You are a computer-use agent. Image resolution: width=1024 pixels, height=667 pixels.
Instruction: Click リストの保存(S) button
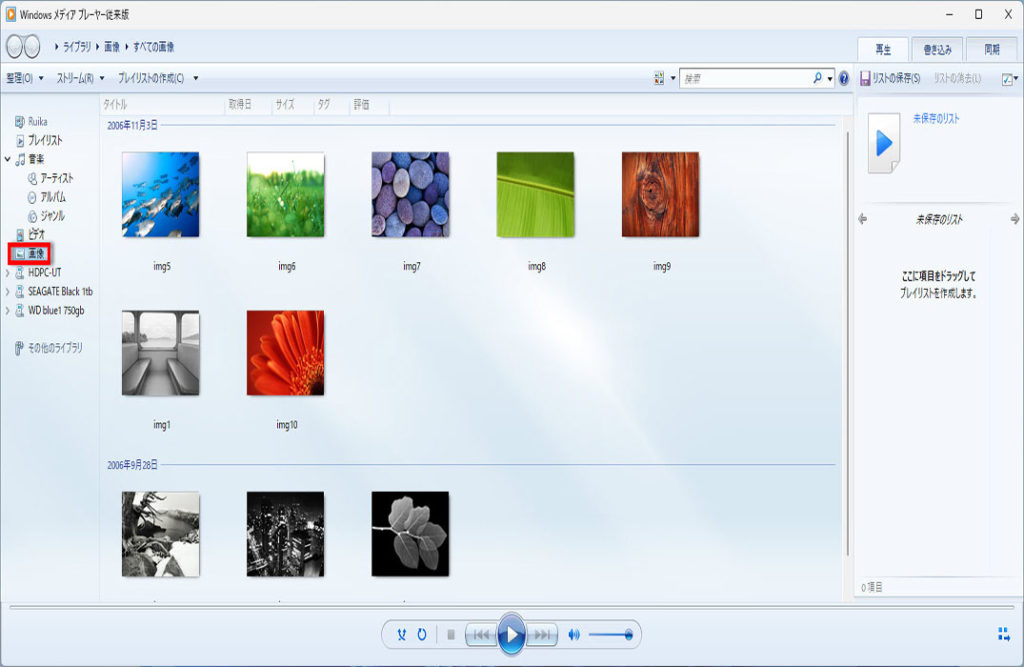point(890,78)
